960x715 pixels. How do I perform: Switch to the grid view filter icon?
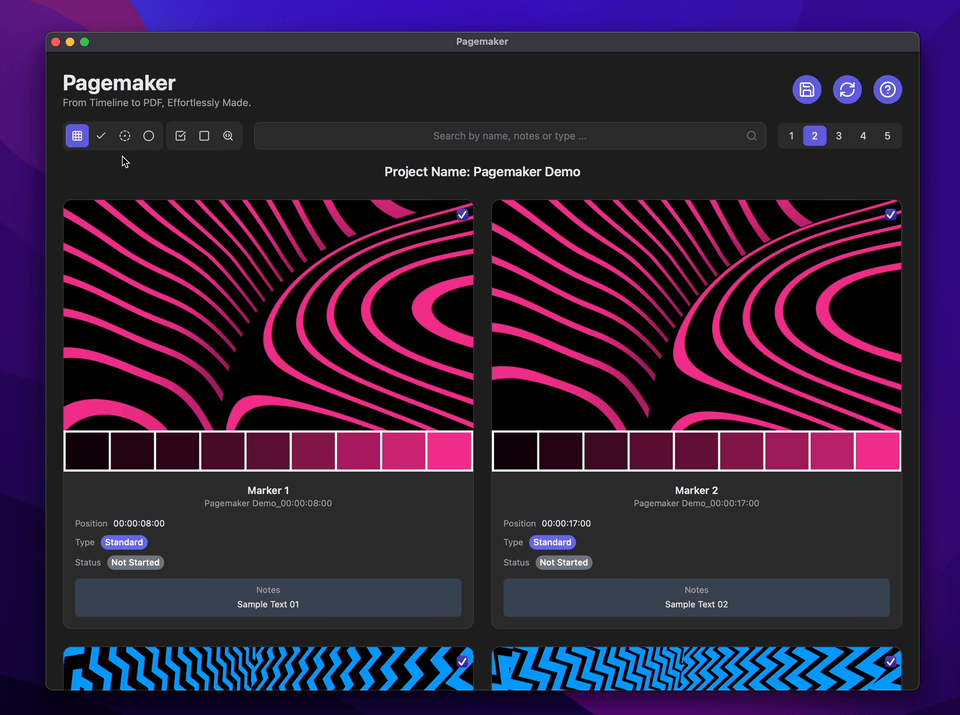coord(77,136)
